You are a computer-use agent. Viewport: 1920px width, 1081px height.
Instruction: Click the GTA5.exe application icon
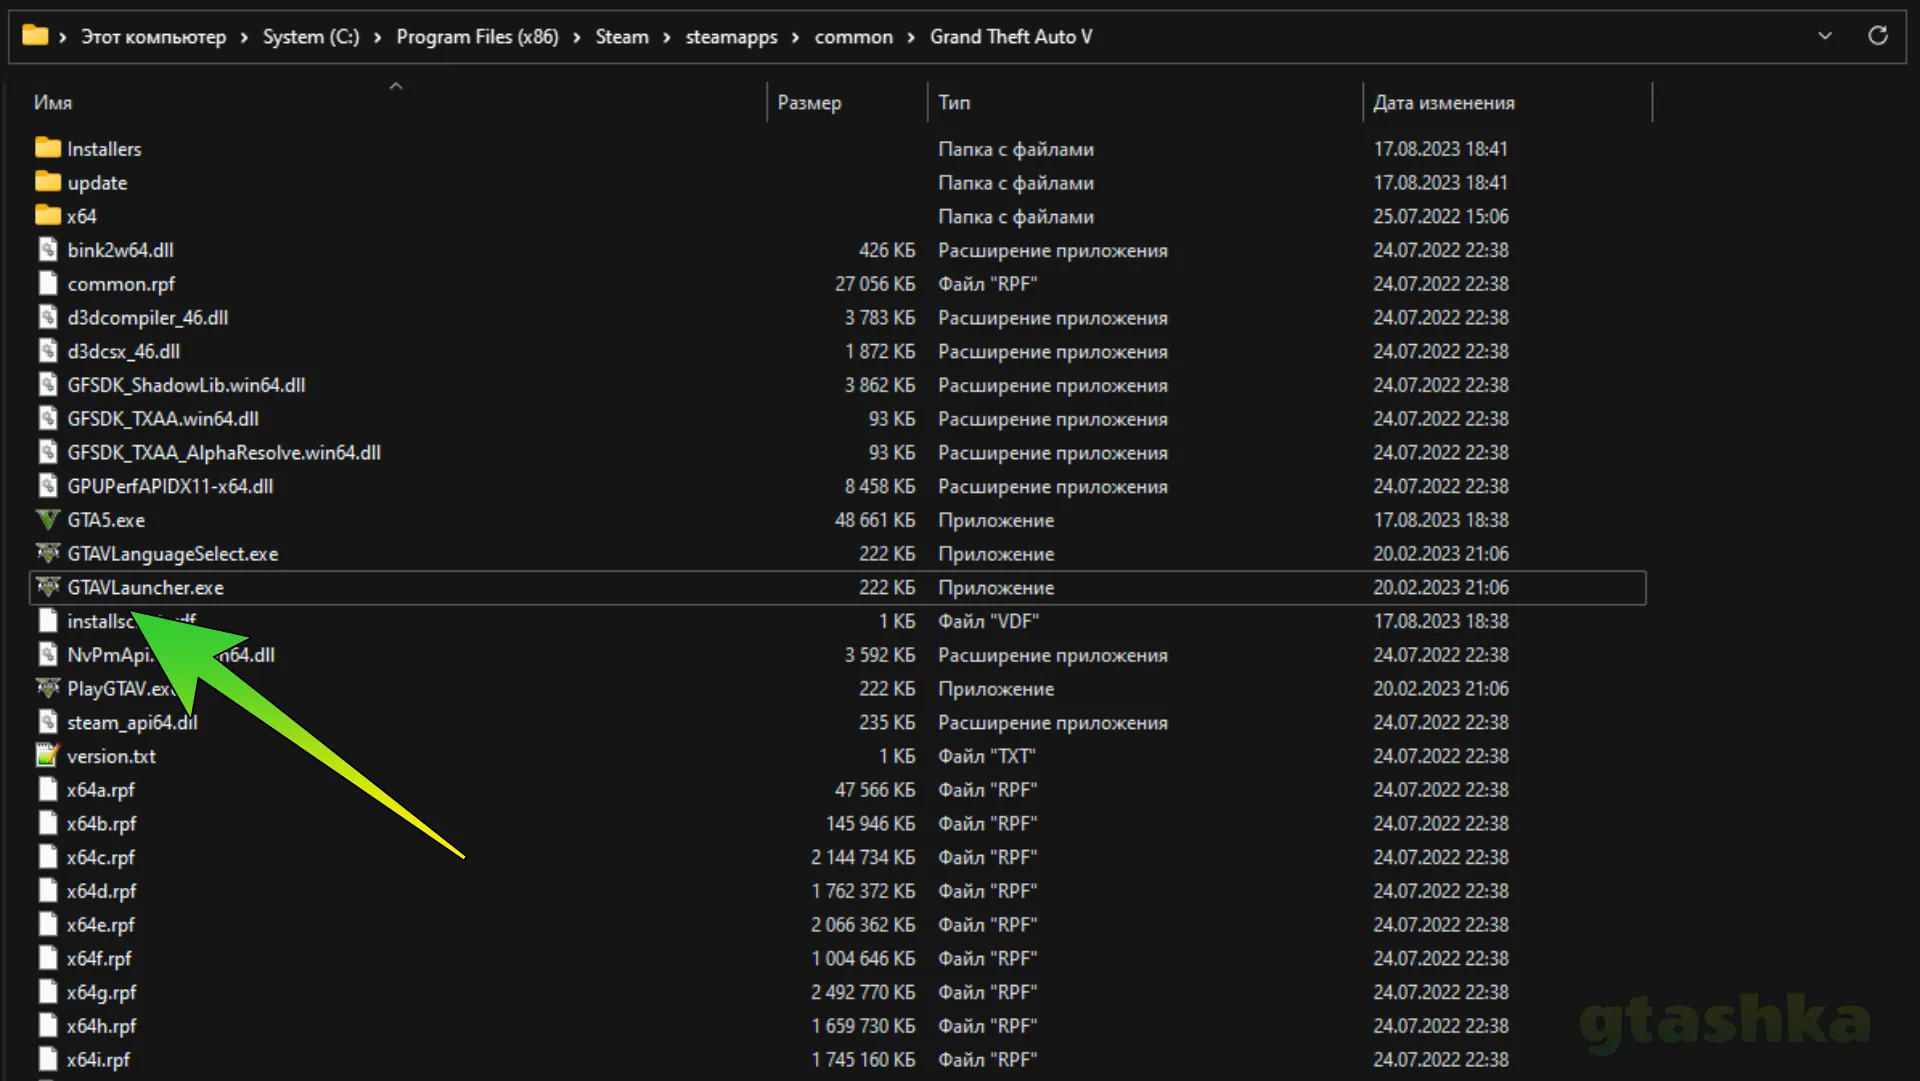[x=48, y=520]
